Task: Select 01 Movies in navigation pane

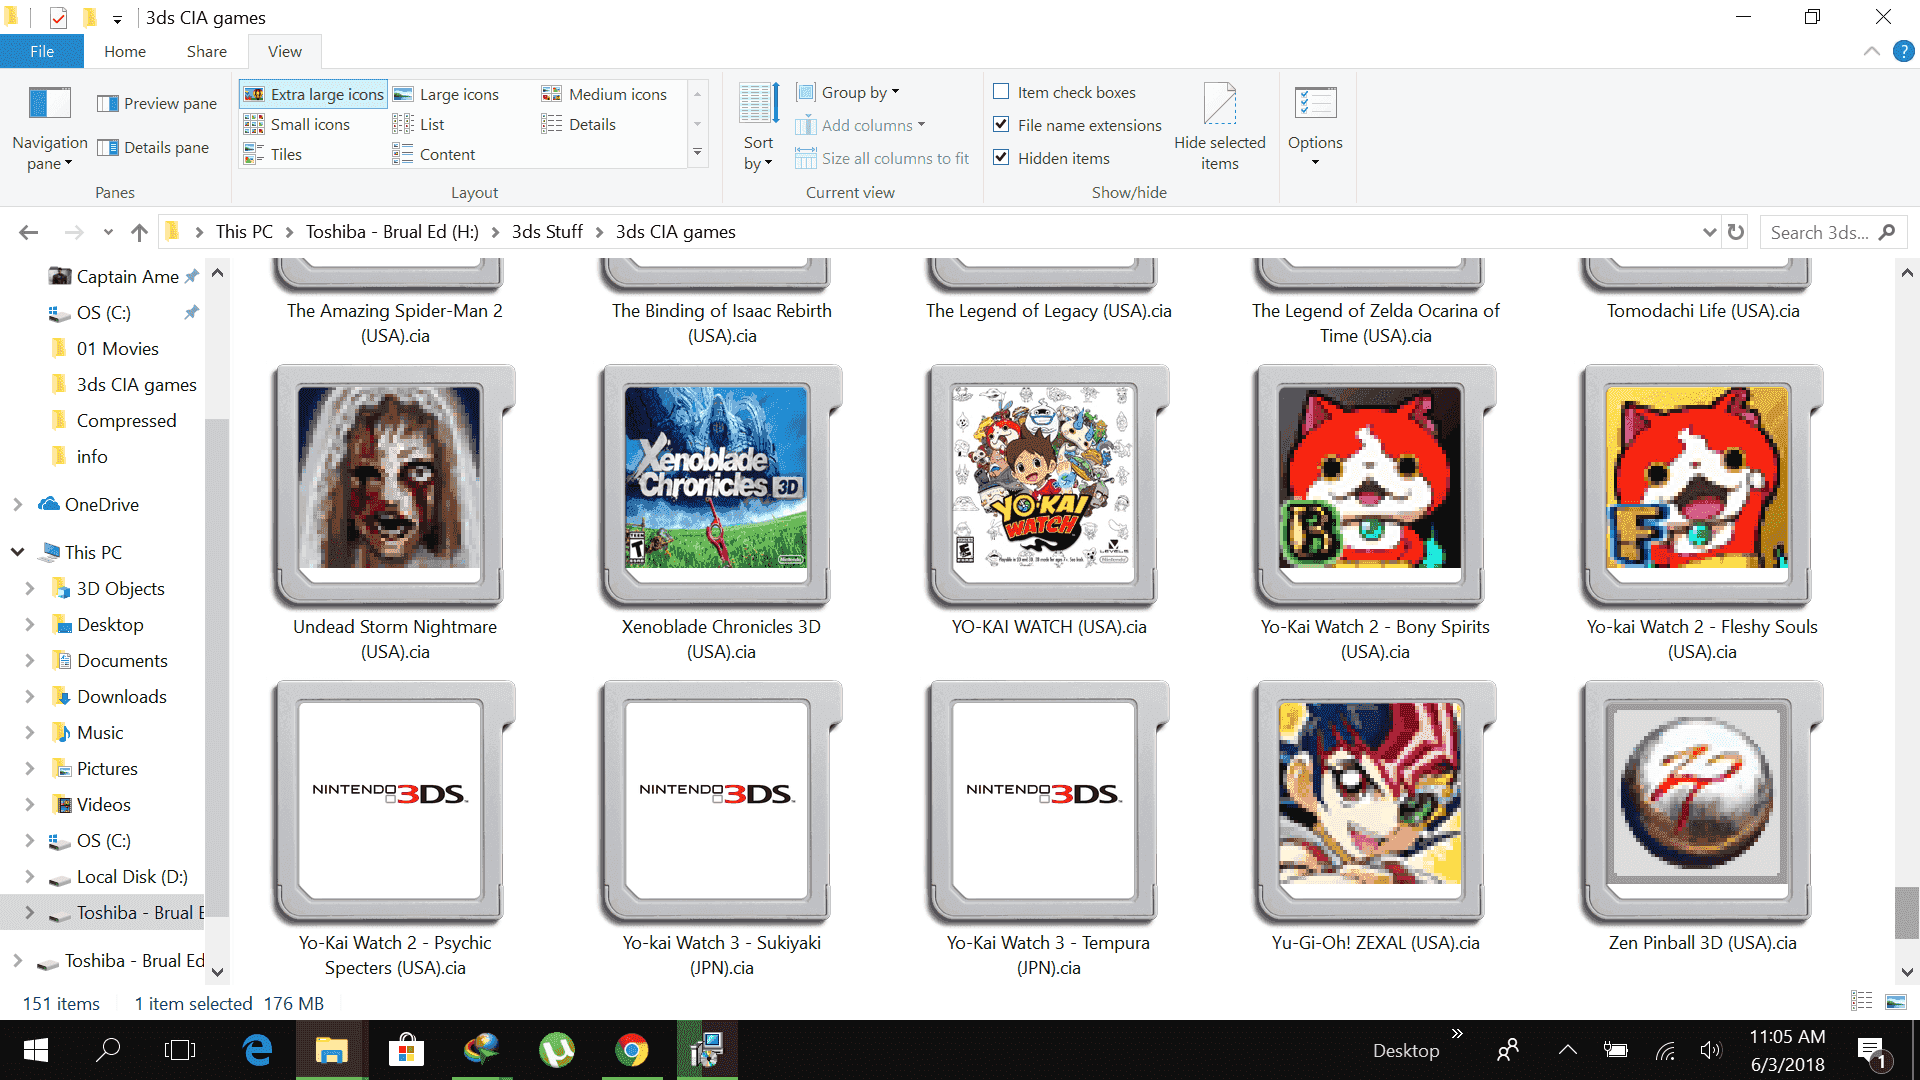Action: pyautogui.click(x=117, y=349)
